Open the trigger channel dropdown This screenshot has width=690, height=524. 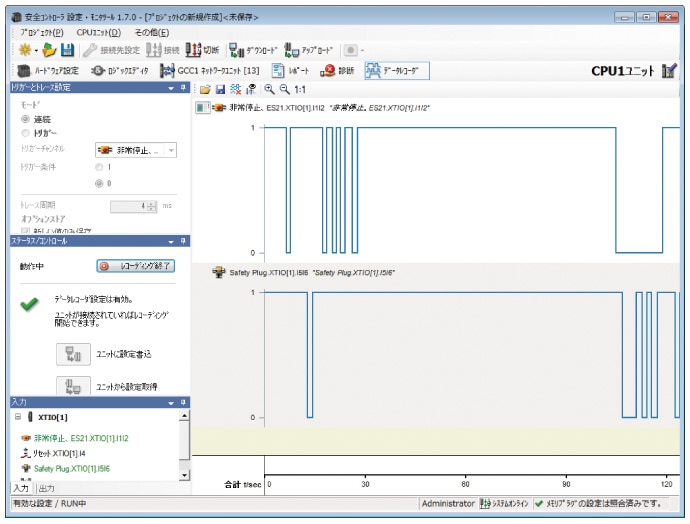(171, 149)
